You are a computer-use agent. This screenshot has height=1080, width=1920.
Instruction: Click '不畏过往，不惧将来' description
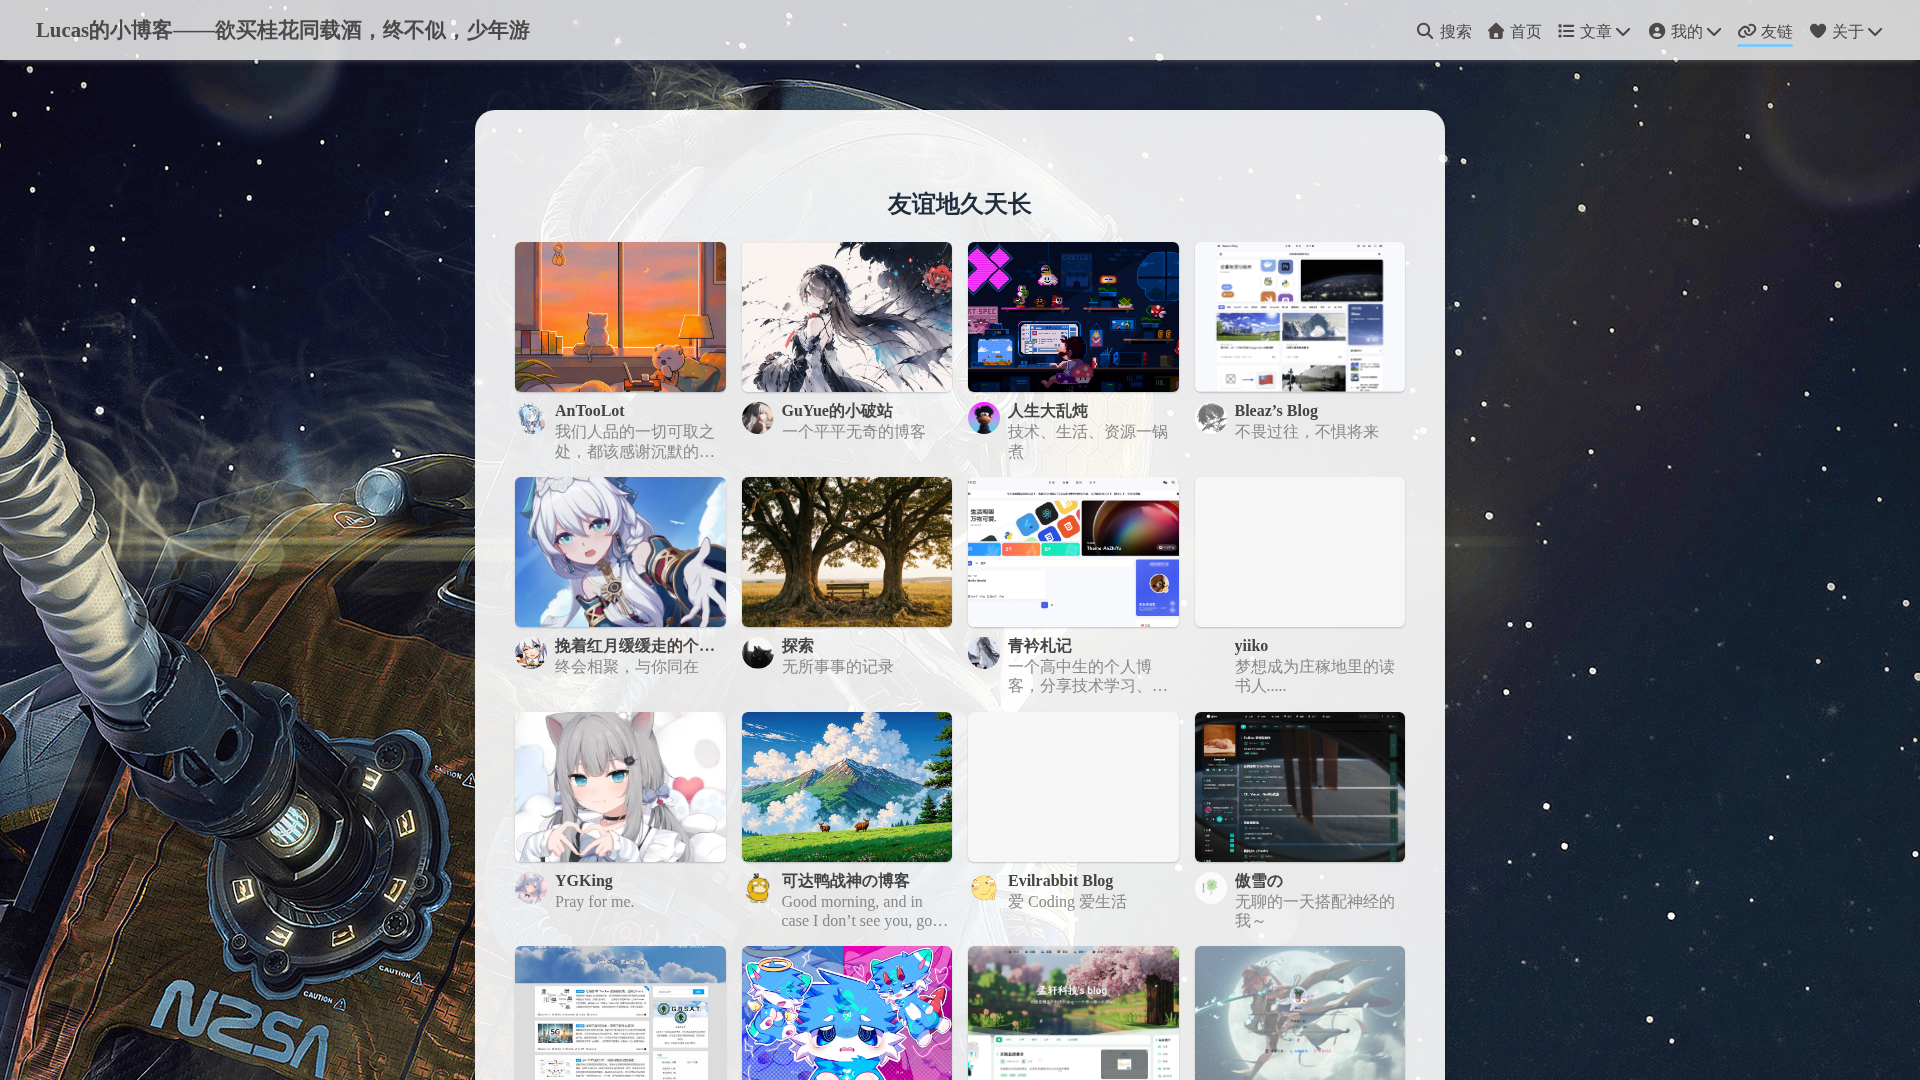click(1306, 432)
